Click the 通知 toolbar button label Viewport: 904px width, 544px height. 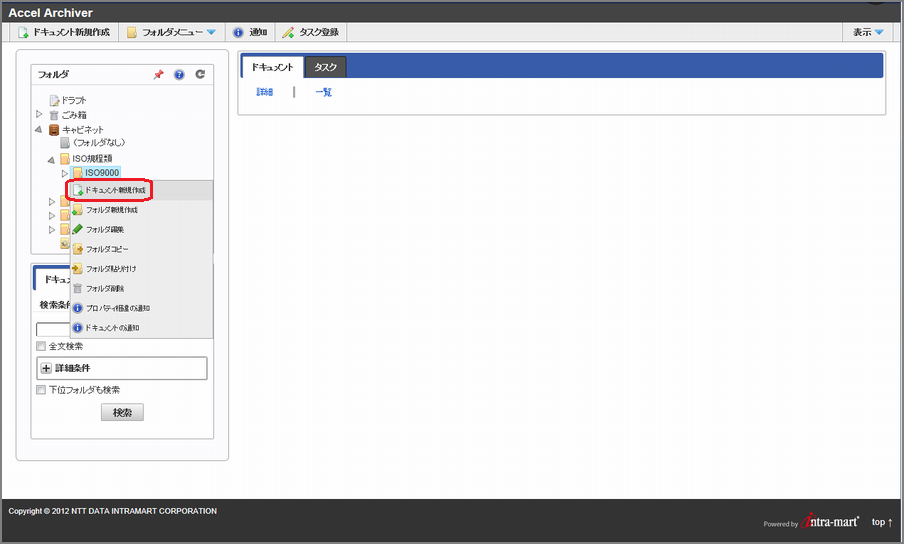click(x=258, y=32)
